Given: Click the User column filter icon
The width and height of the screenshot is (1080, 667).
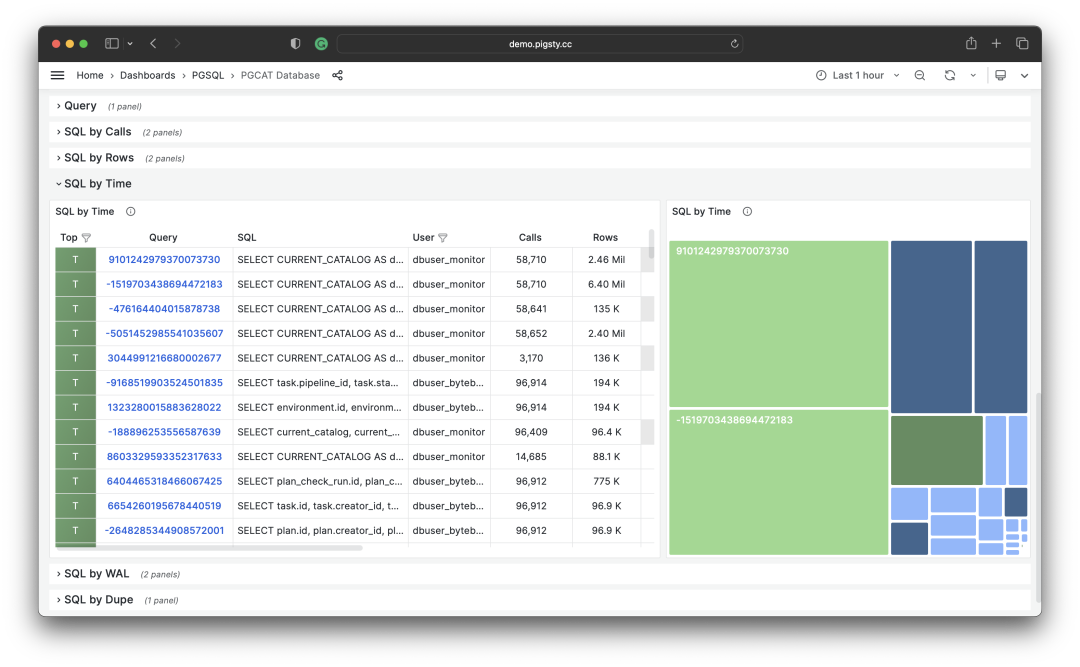Looking at the screenshot, I should 443,238.
